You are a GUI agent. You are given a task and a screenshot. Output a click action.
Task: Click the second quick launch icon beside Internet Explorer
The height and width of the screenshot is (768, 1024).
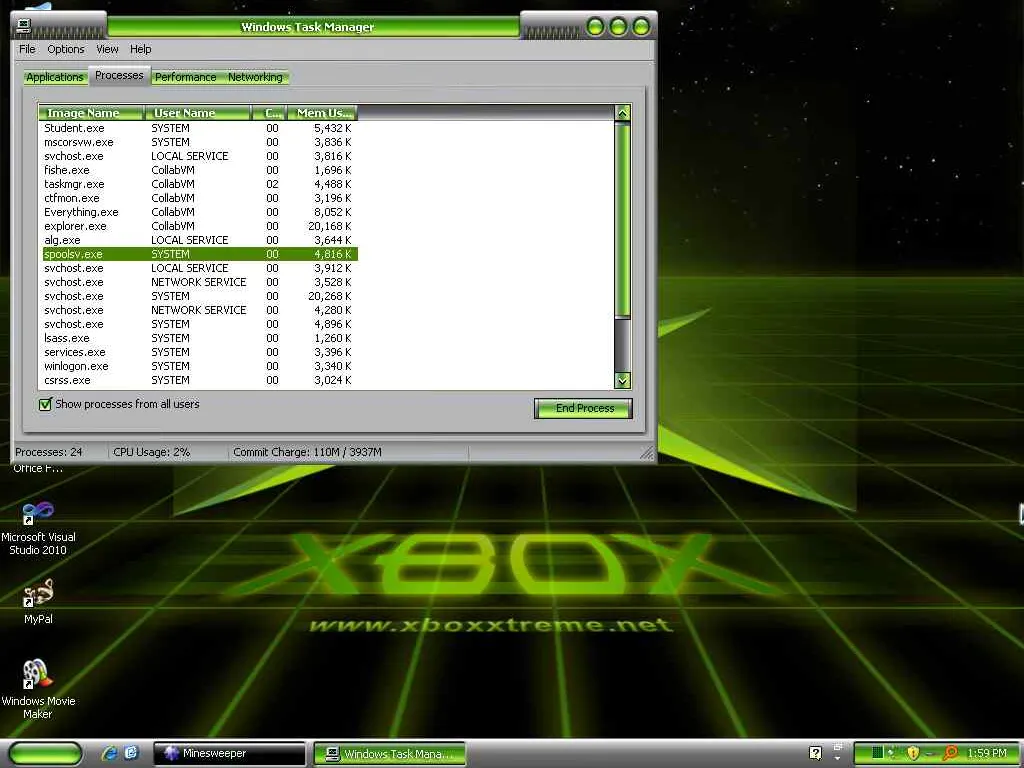(131, 753)
